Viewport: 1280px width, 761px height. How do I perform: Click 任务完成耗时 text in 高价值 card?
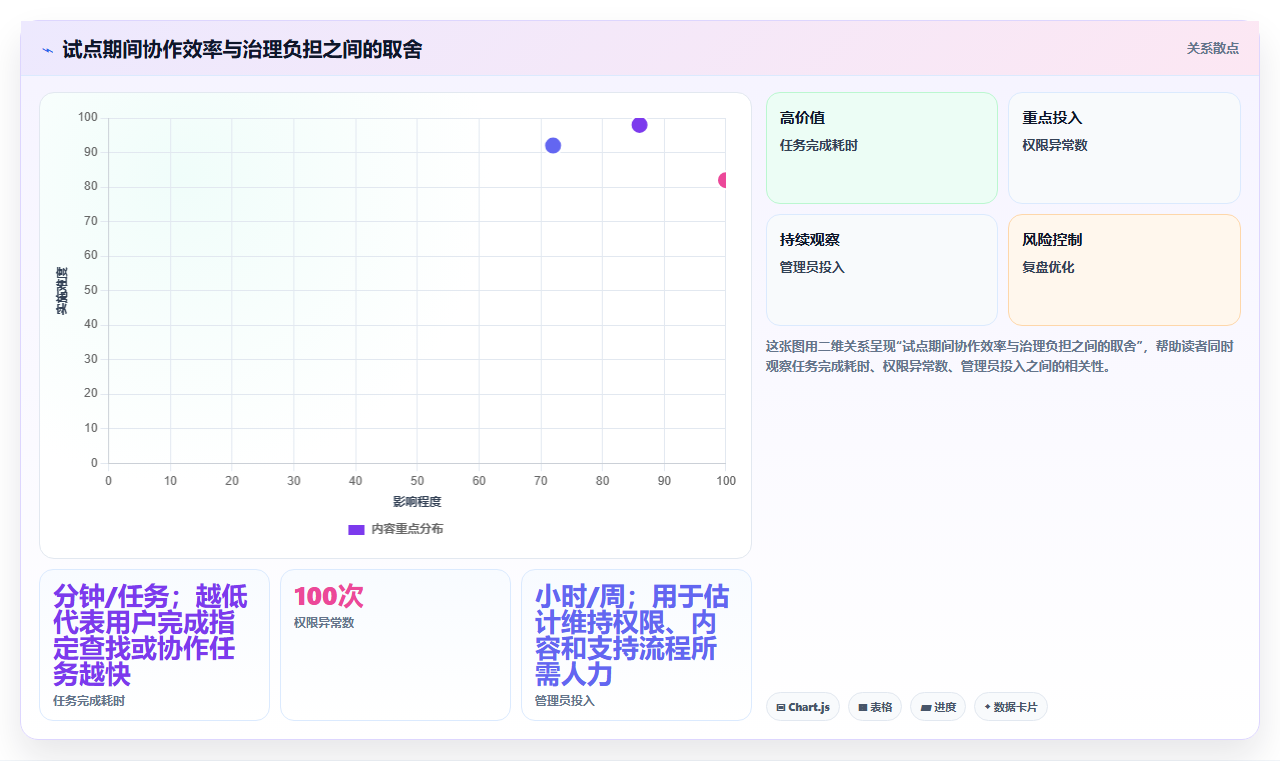pyautogui.click(x=819, y=145)
